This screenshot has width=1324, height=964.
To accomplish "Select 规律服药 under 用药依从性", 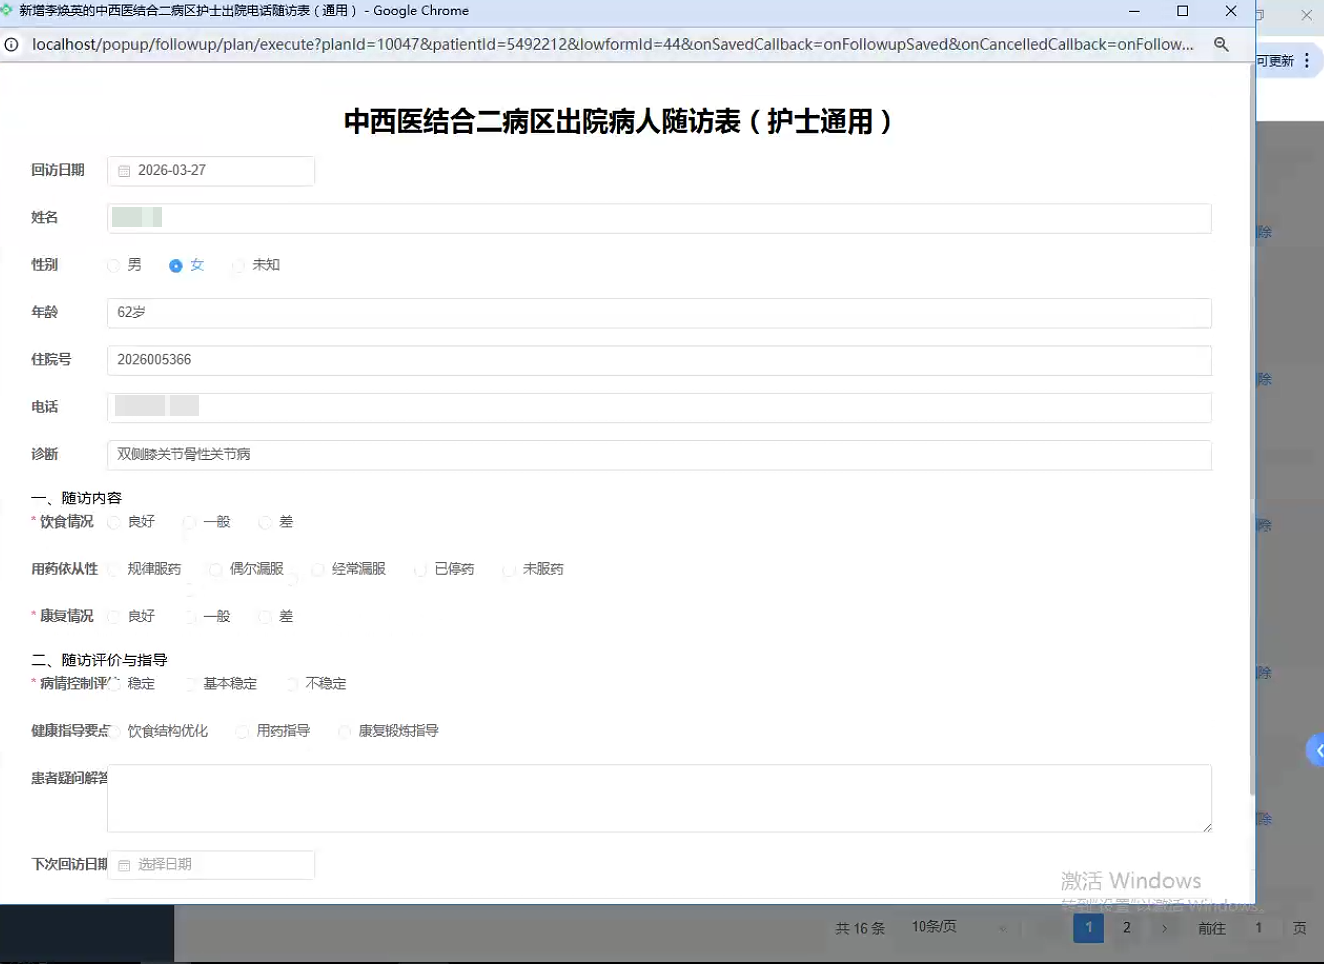I will (x=113, y=569).
